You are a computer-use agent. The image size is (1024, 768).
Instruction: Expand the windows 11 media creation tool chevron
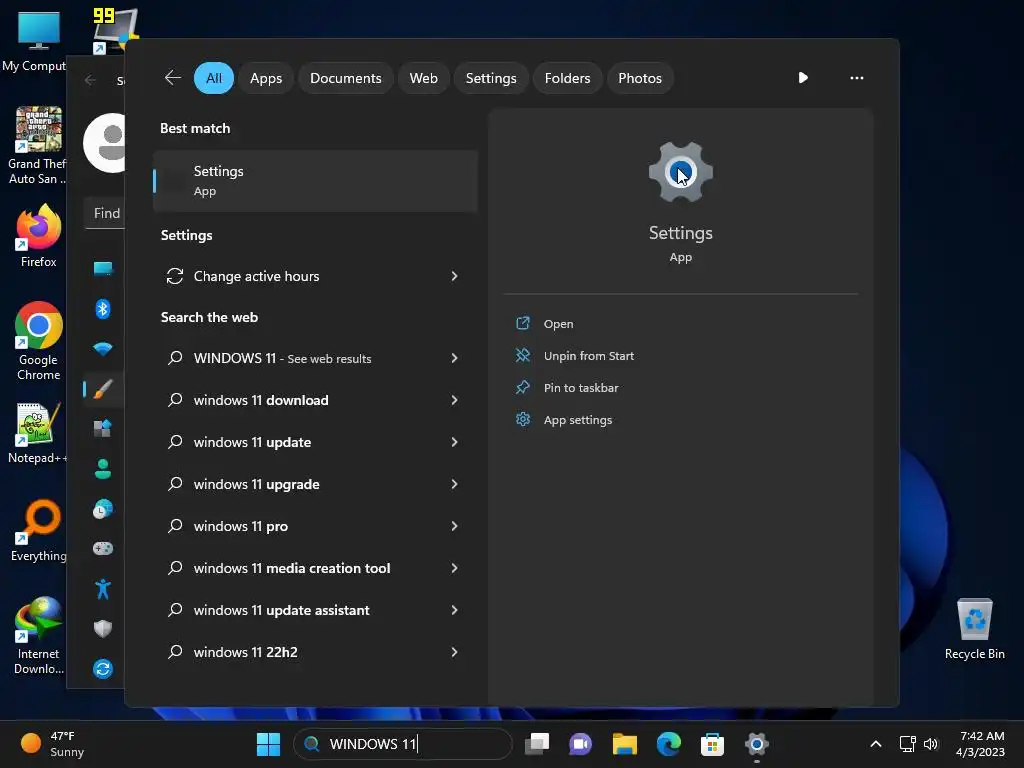[x=454, y=568]
